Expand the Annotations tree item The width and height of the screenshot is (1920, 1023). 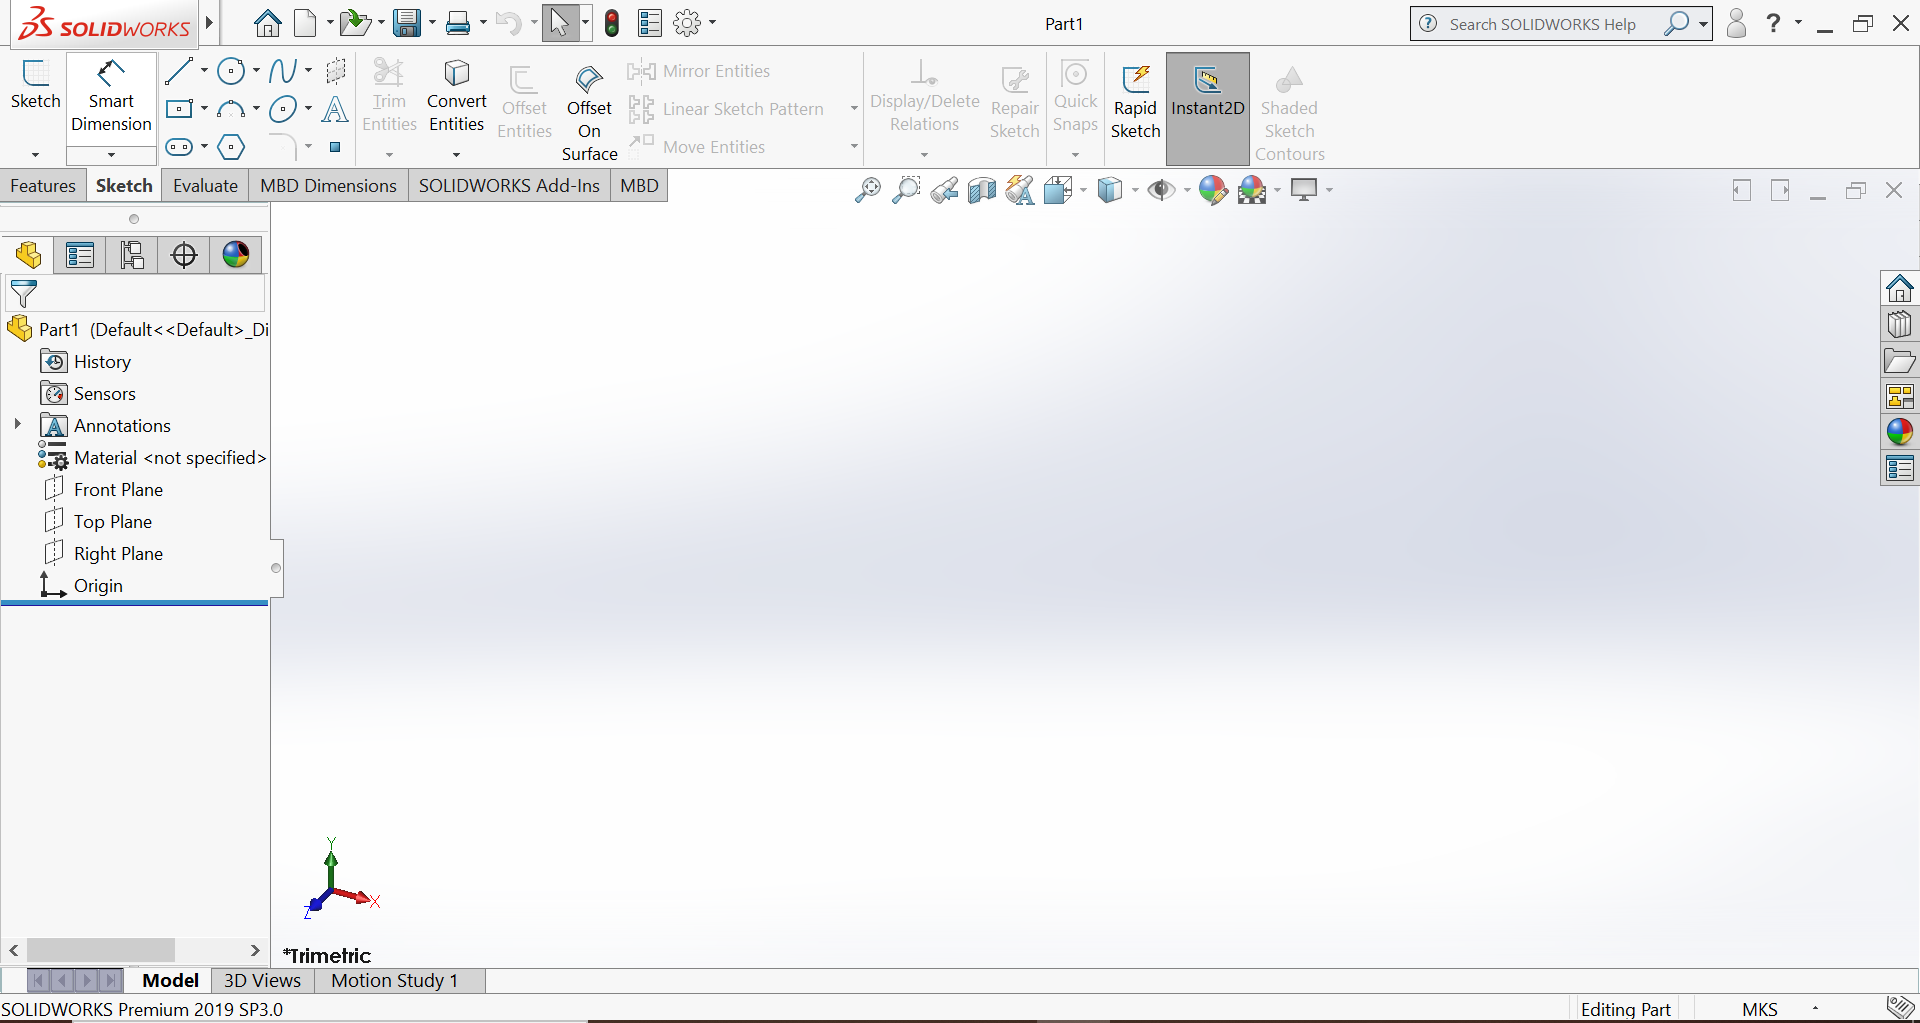click(x=16, y=424)
